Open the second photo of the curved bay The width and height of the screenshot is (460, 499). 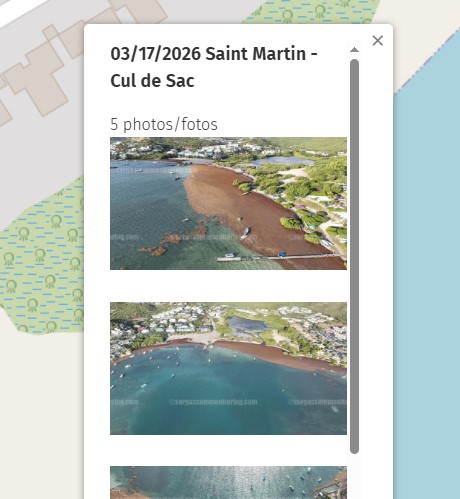(228, 368)
